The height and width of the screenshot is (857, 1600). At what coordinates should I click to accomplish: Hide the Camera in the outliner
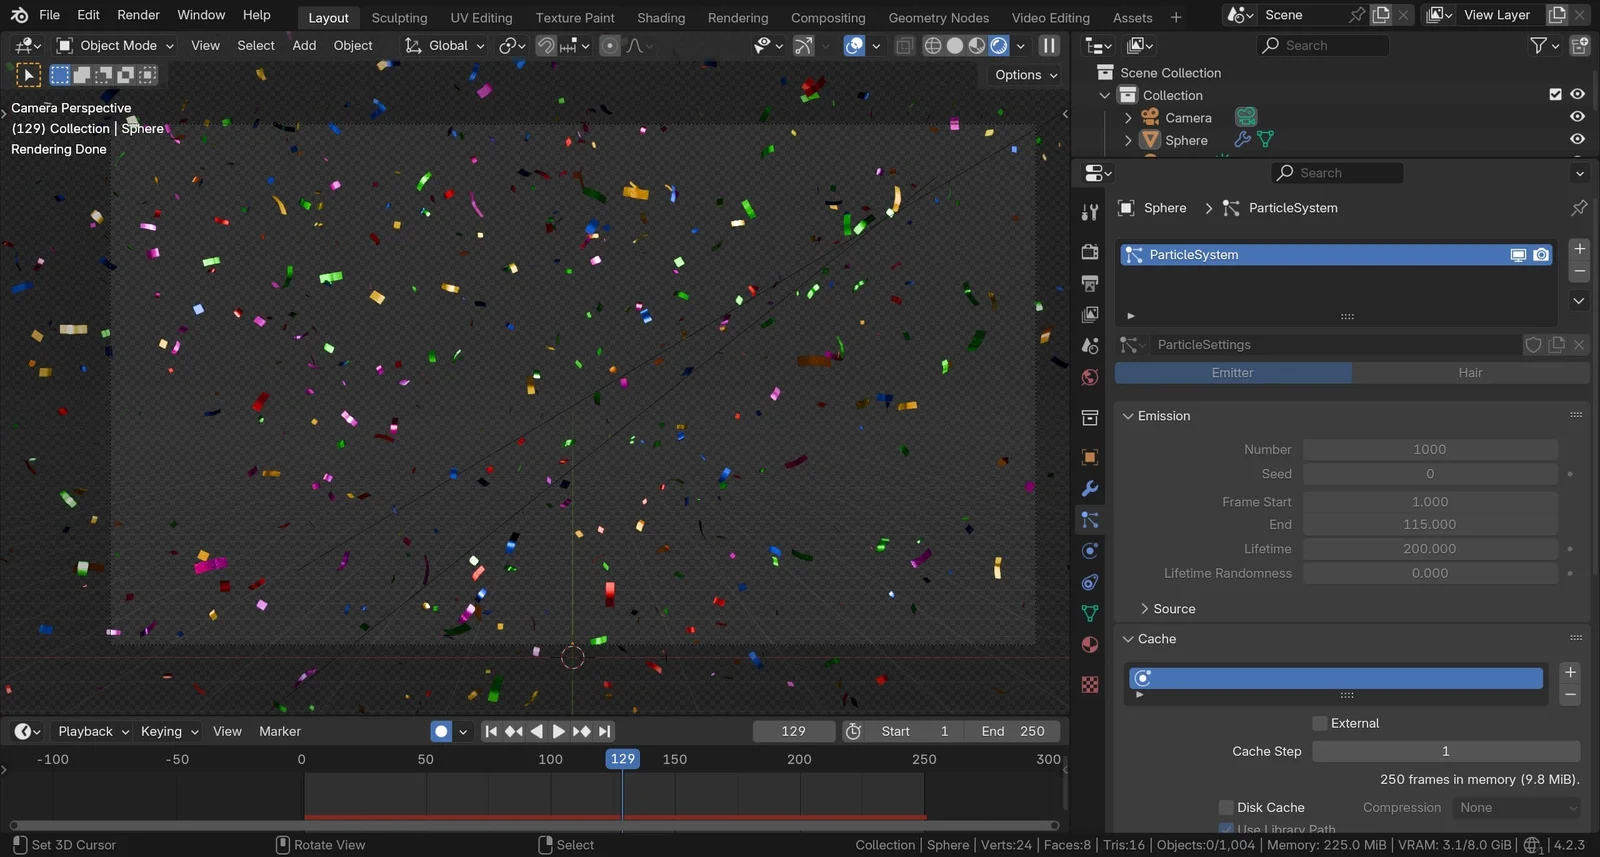1577,117
